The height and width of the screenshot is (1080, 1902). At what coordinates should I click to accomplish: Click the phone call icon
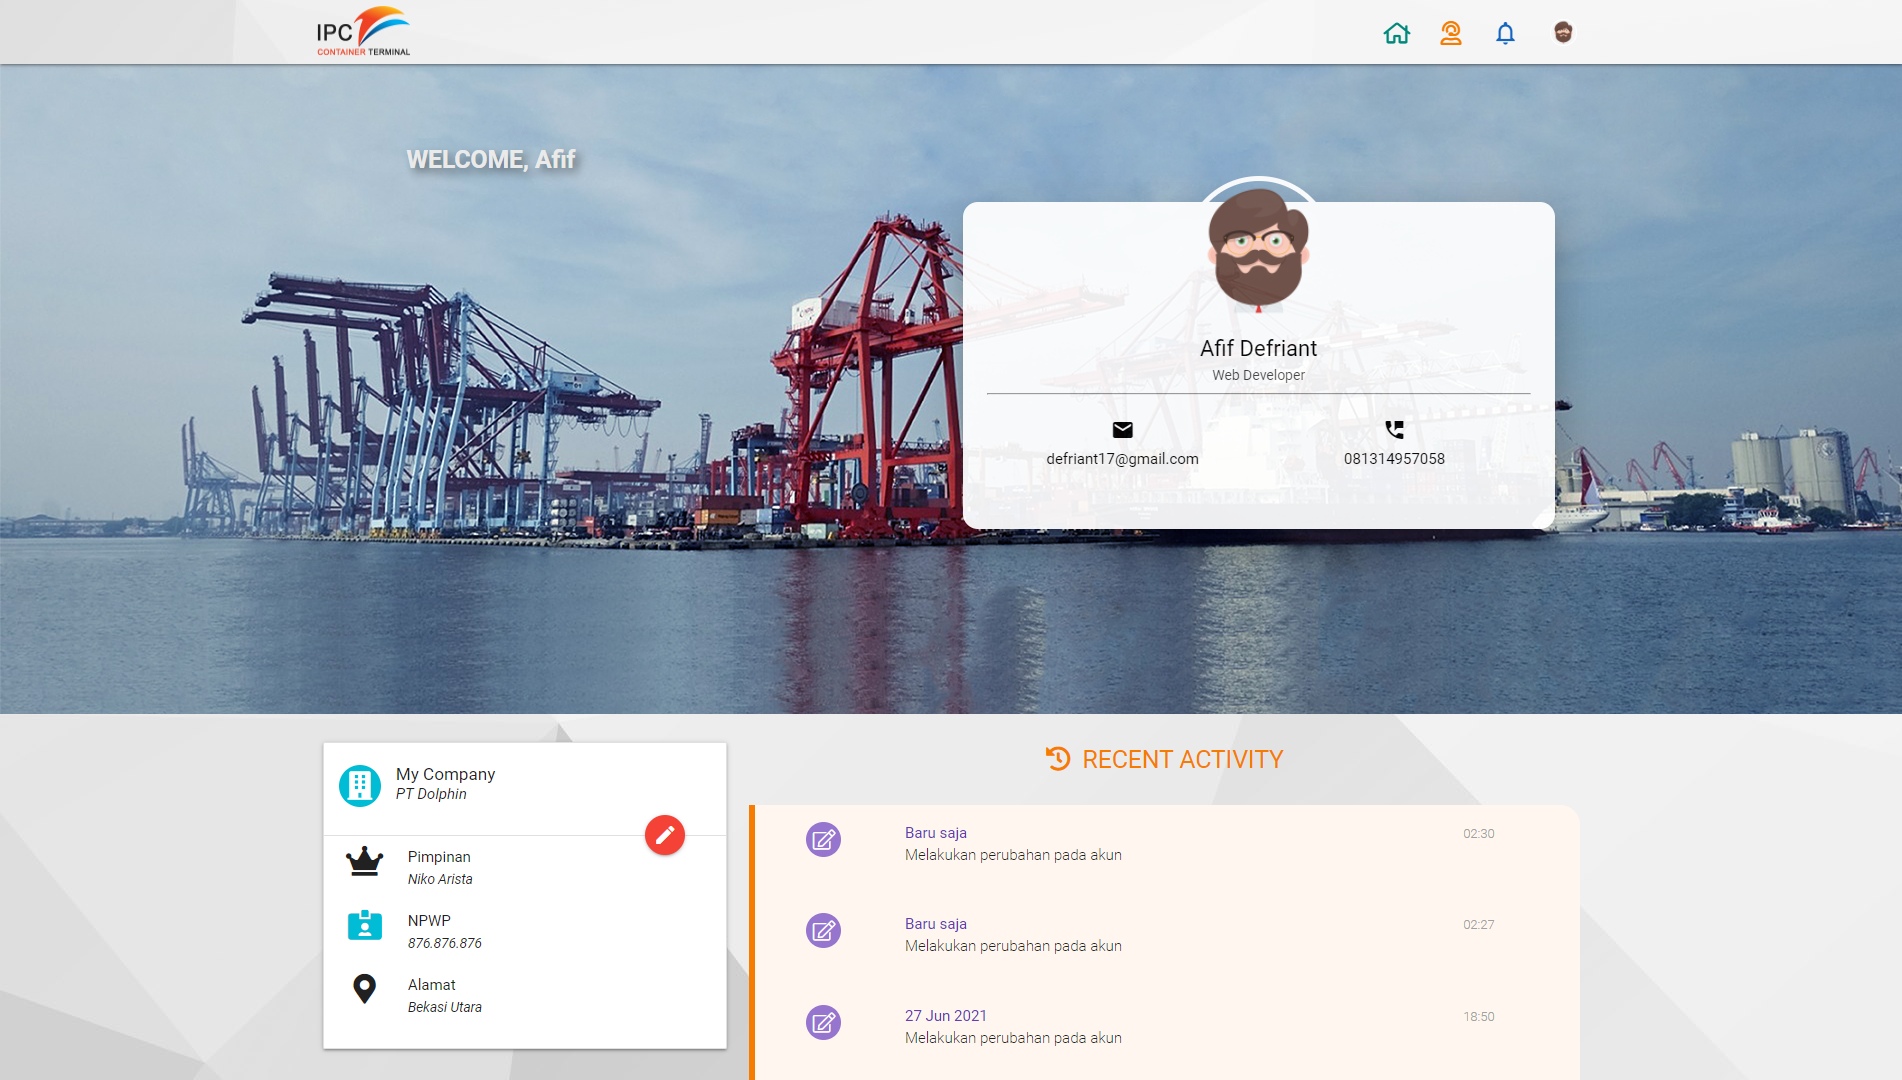pyautogui.click(x=1394, y=430)
